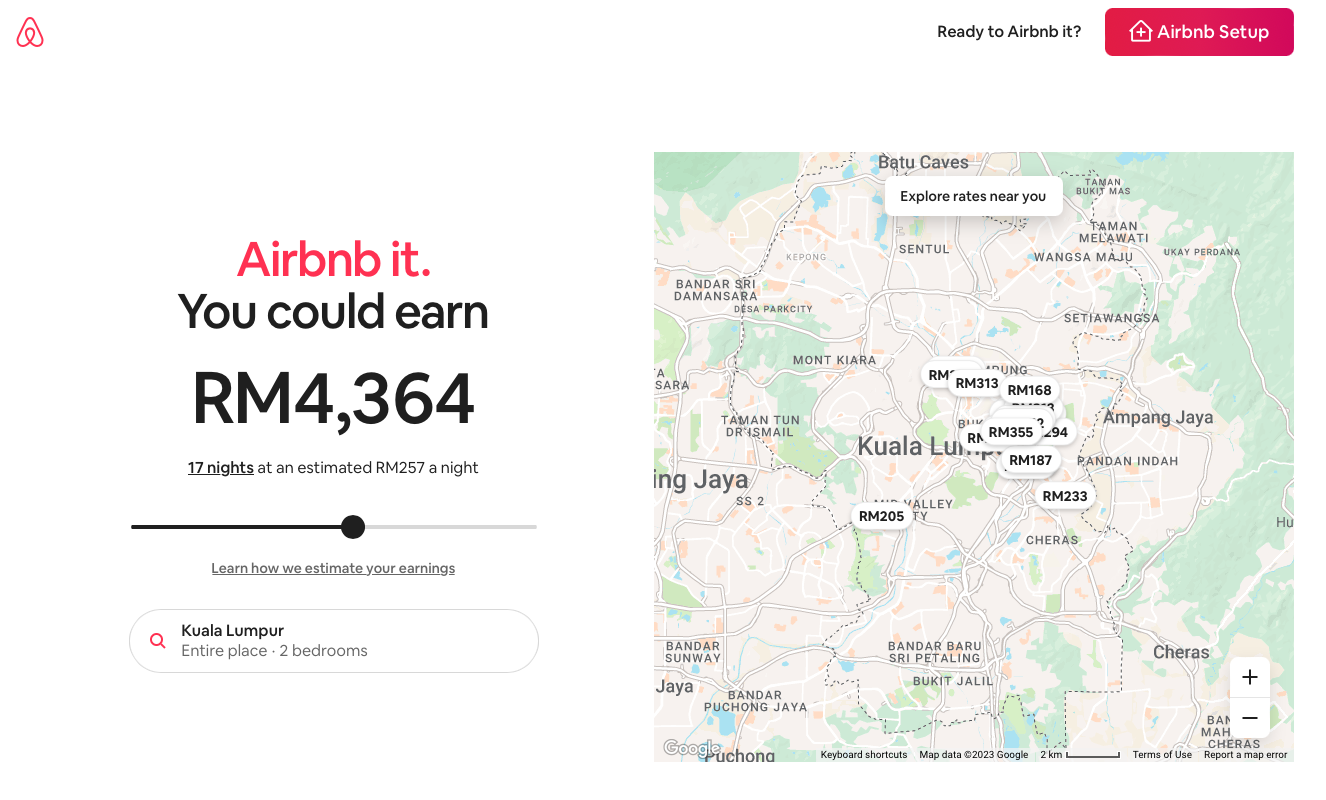The image size is (1326, 800).
Task: Click Explore rates near you button
Action: (x=972, y=196)
